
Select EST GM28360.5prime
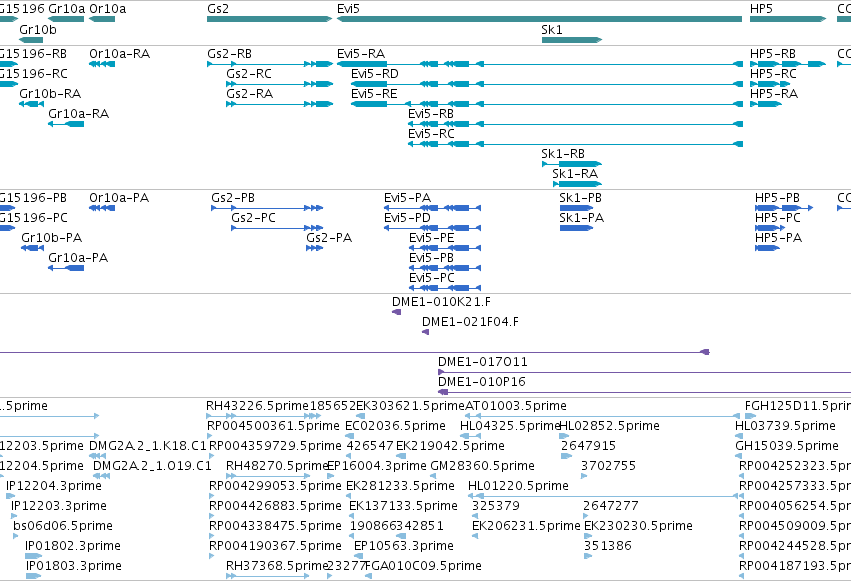coord(434,476)
